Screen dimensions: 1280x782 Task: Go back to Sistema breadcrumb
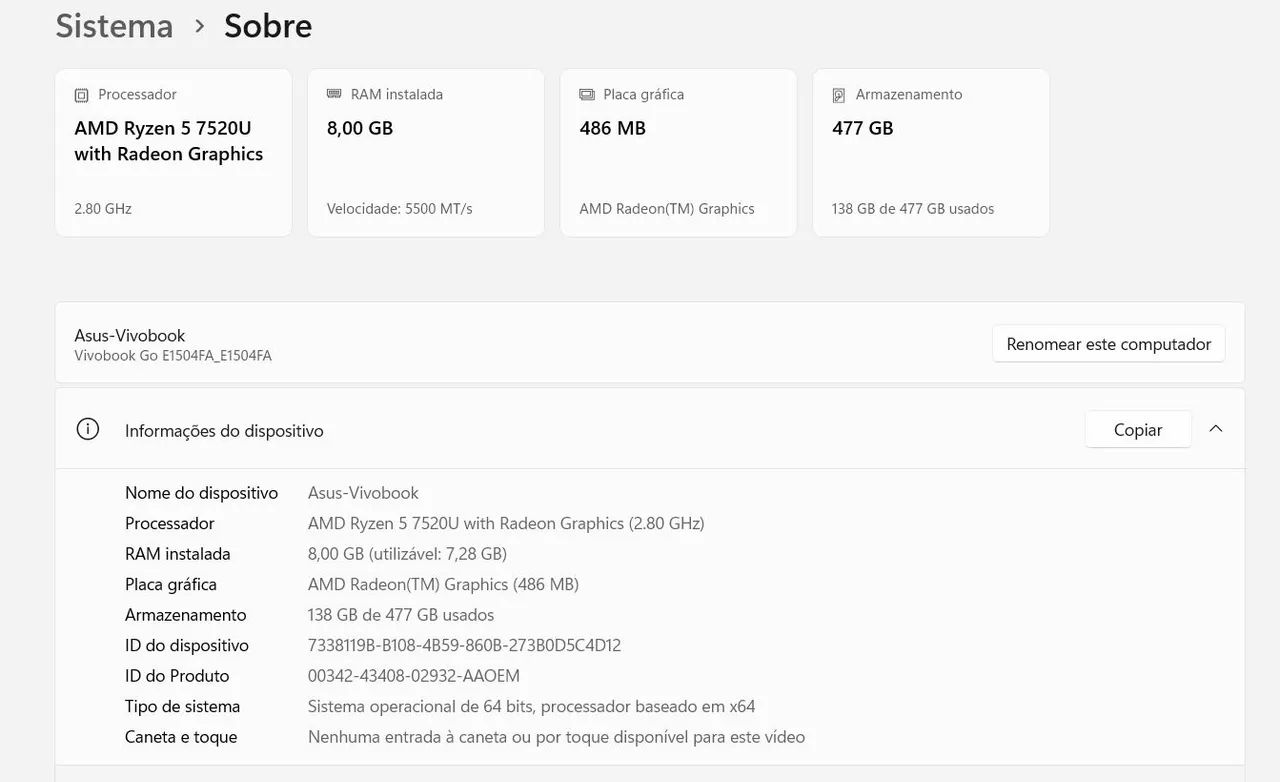(114, 26)
